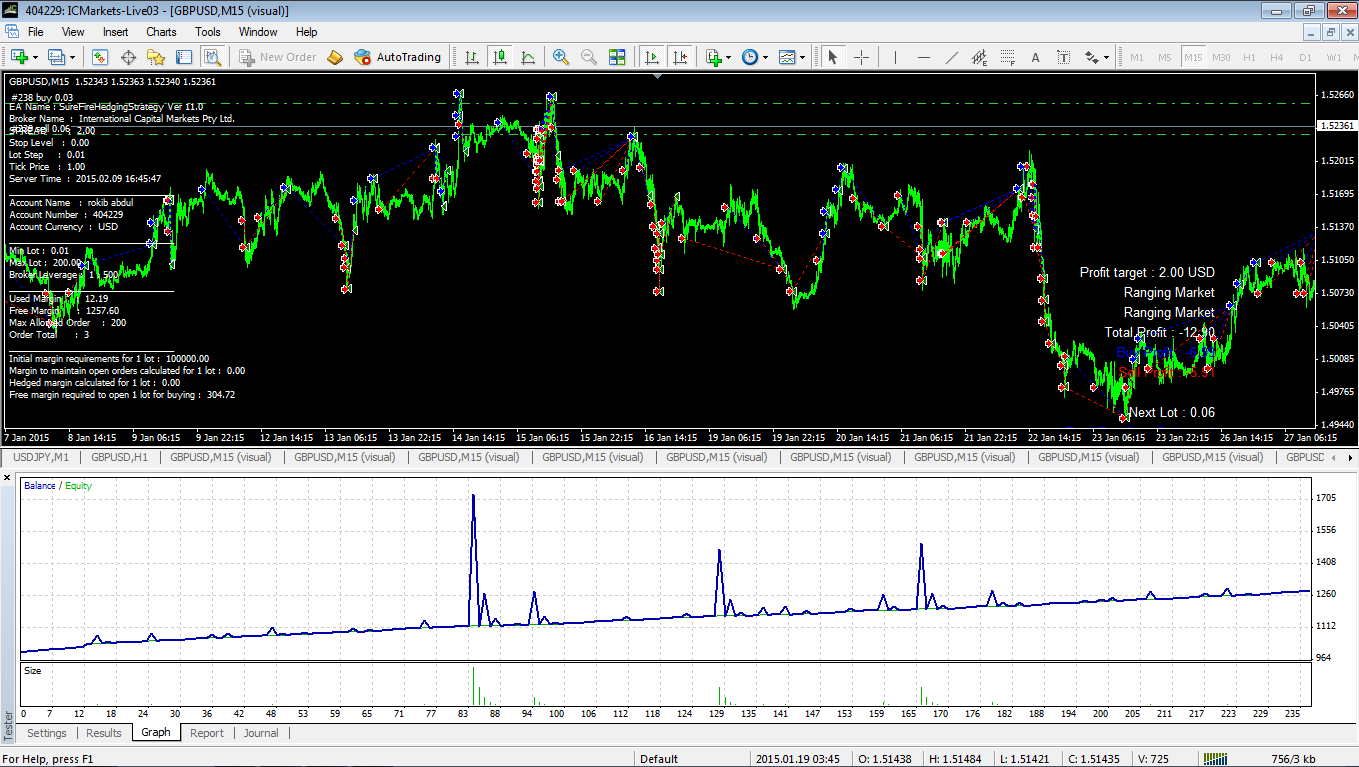The height and width of the screenshot is (767, 1359).
Task: Select the Crosshair cursor tool
Action: click(861, 57)
